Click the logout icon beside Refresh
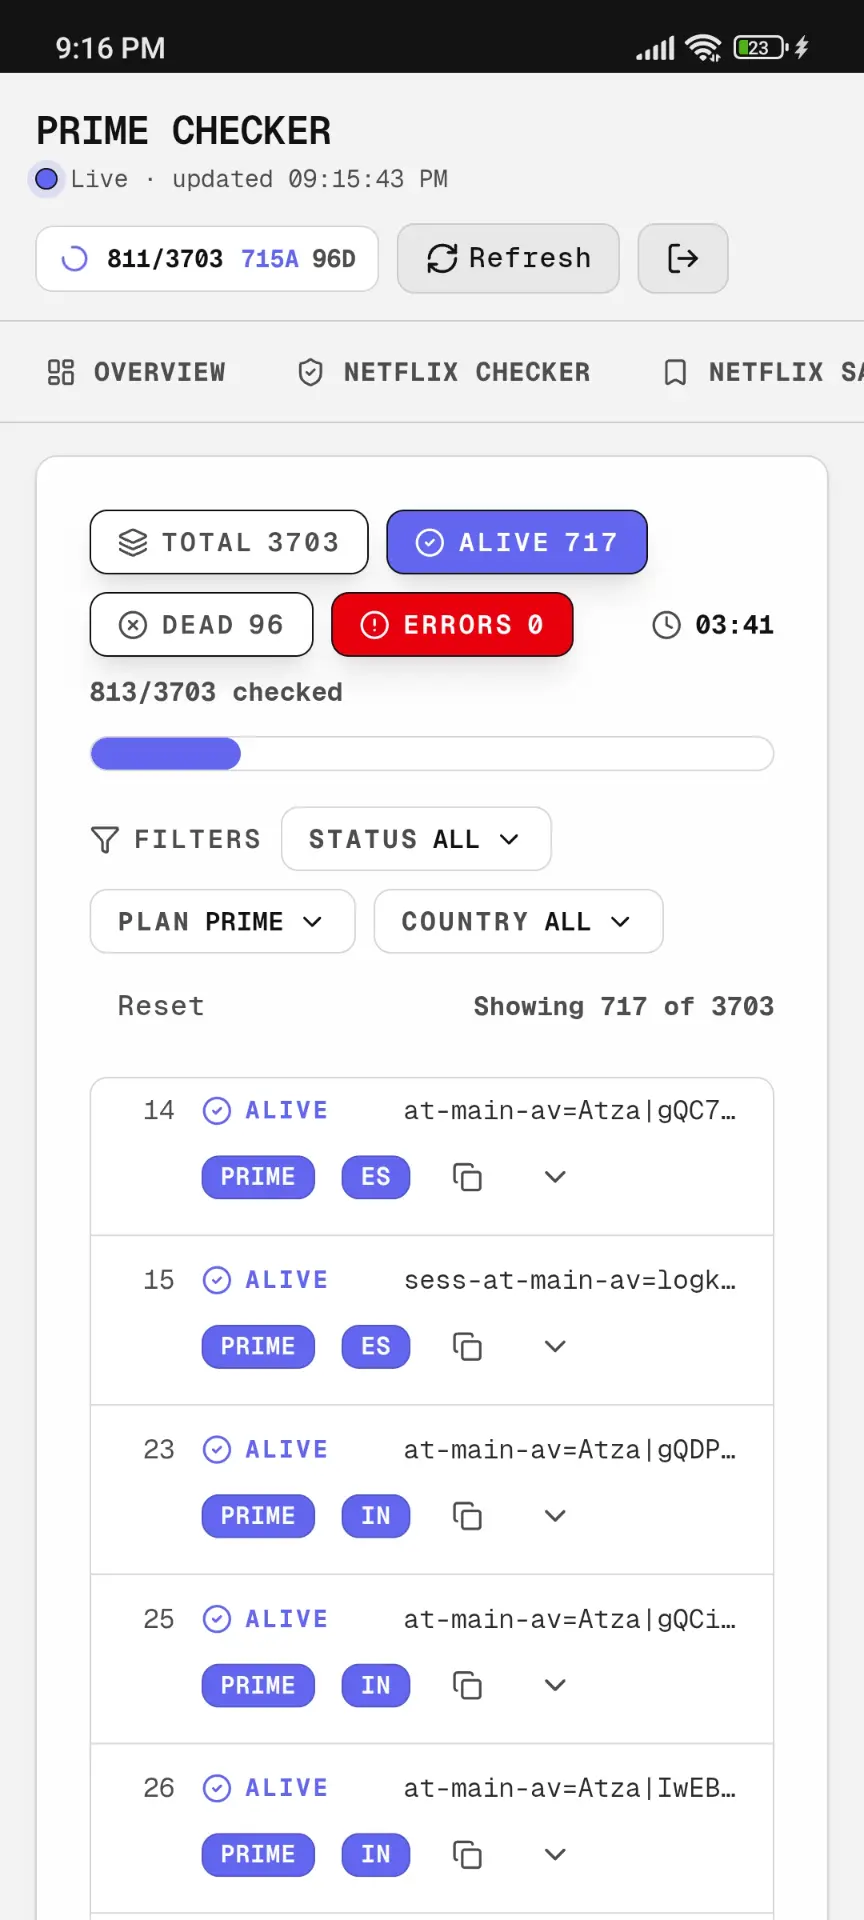The image size is (864, 1920). [x=683, y=259]
